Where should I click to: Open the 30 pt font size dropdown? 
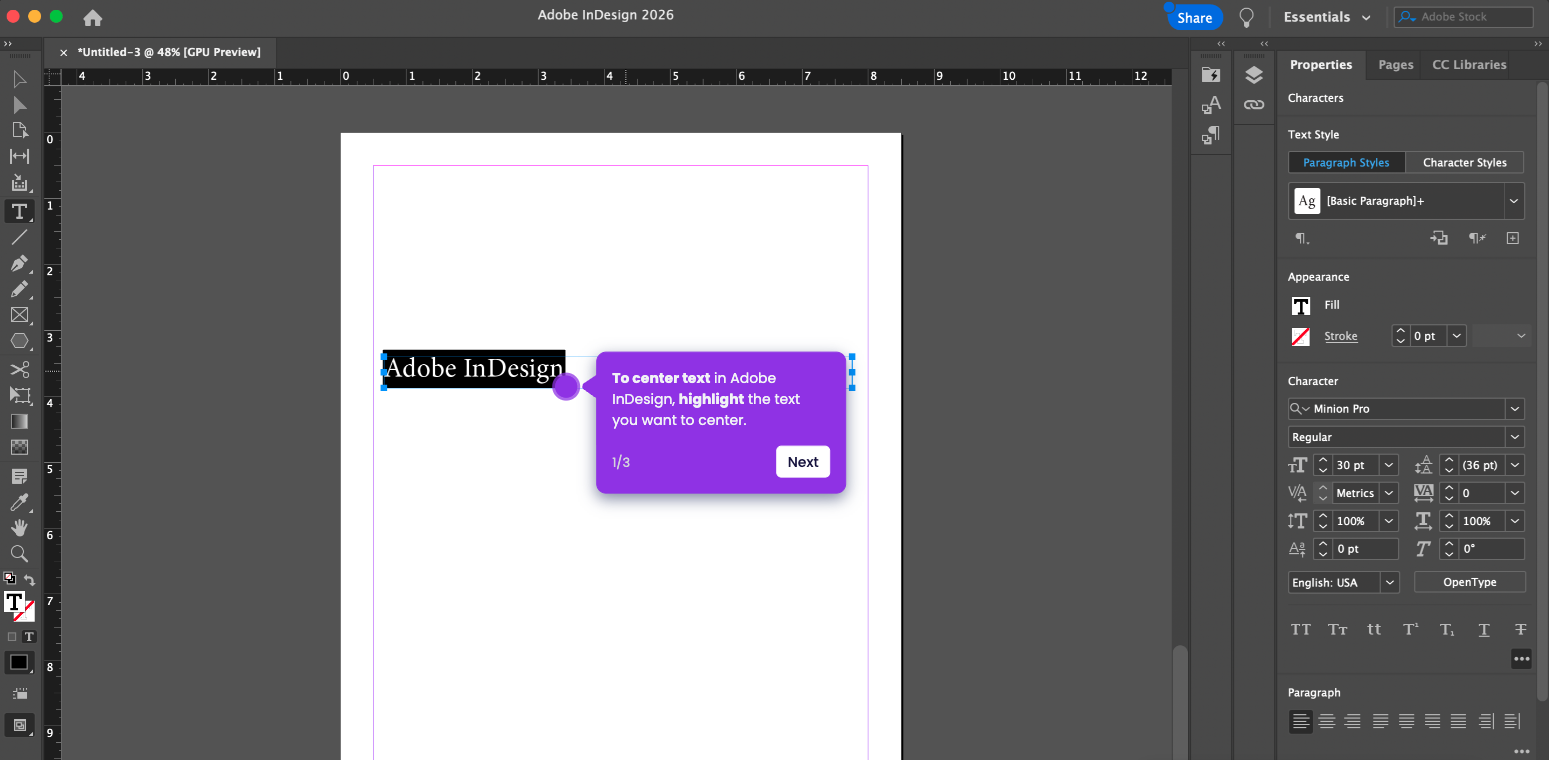point(1389,465)
